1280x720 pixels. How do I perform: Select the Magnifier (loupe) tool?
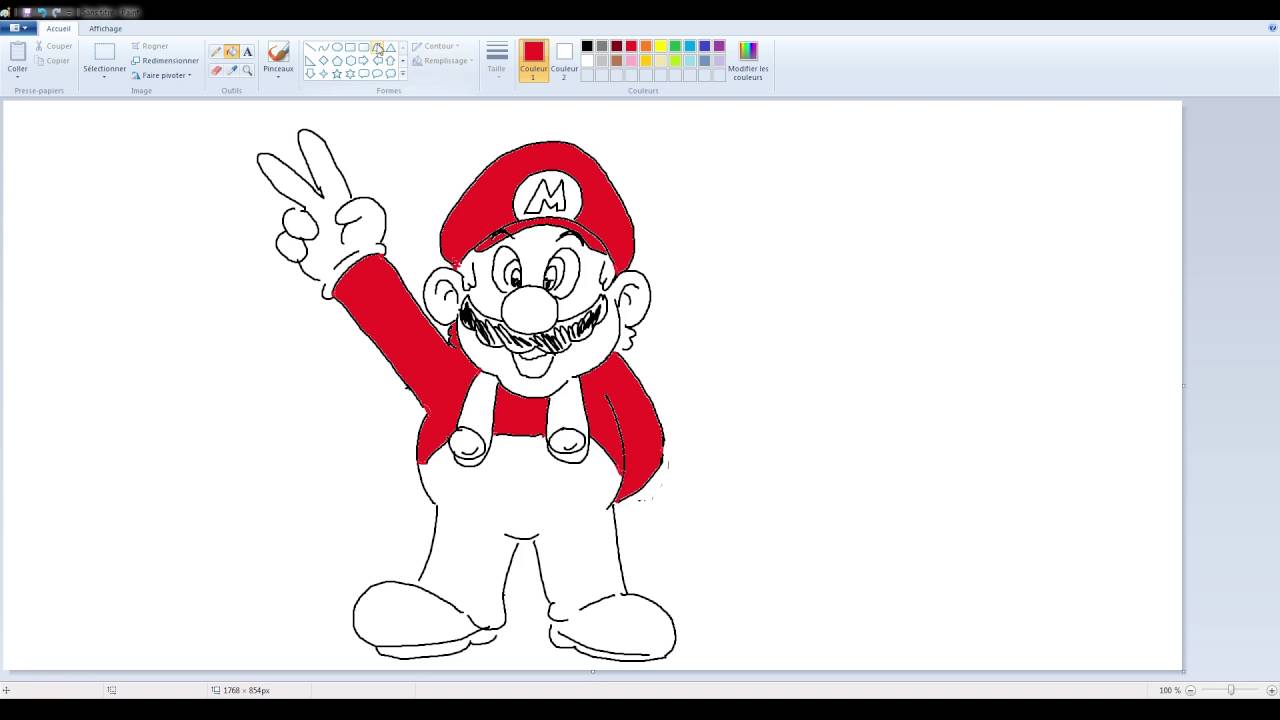tap(247, 70)
